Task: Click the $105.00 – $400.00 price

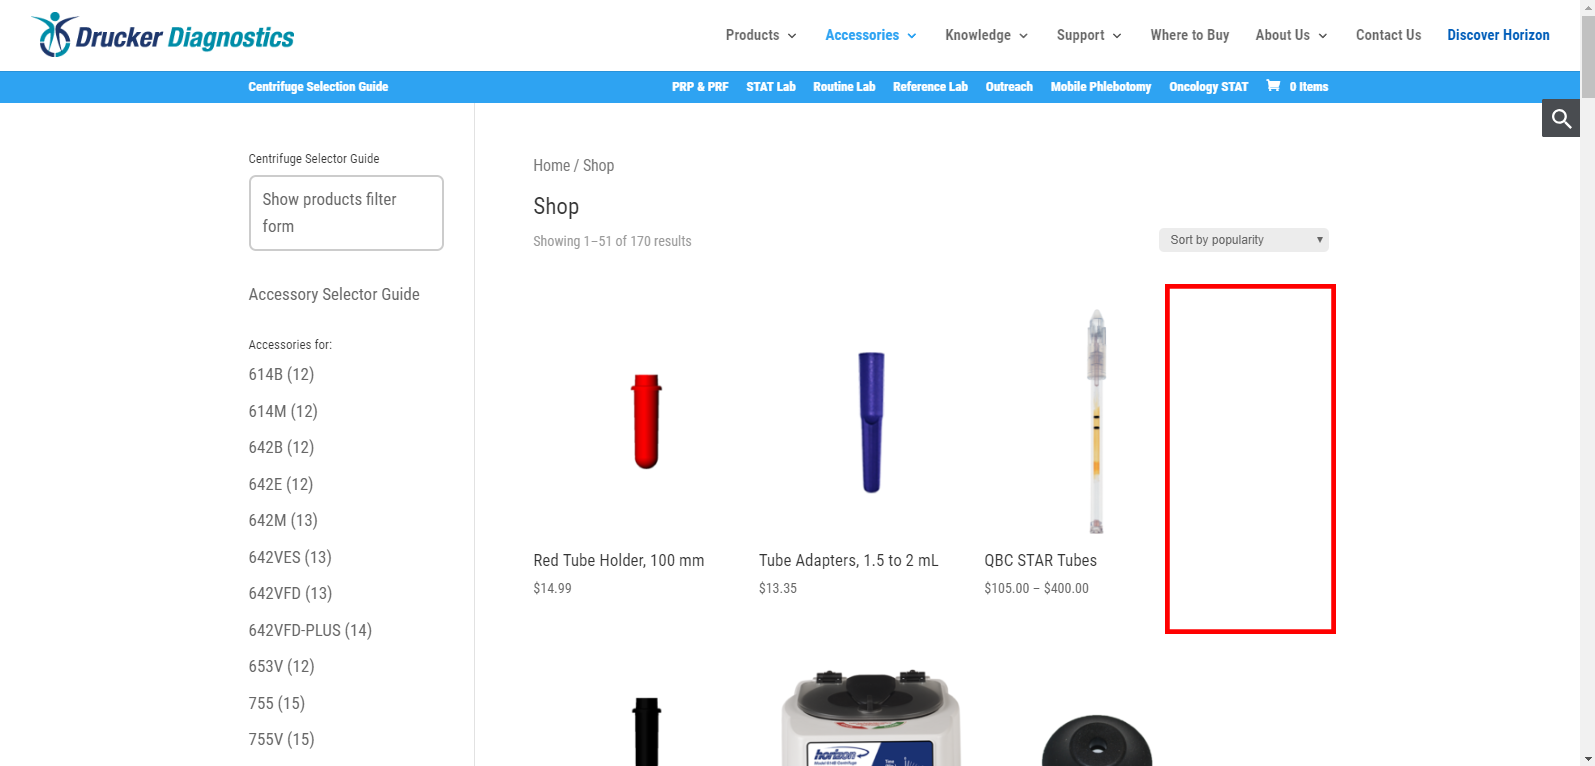Action: coord(1037,589)
